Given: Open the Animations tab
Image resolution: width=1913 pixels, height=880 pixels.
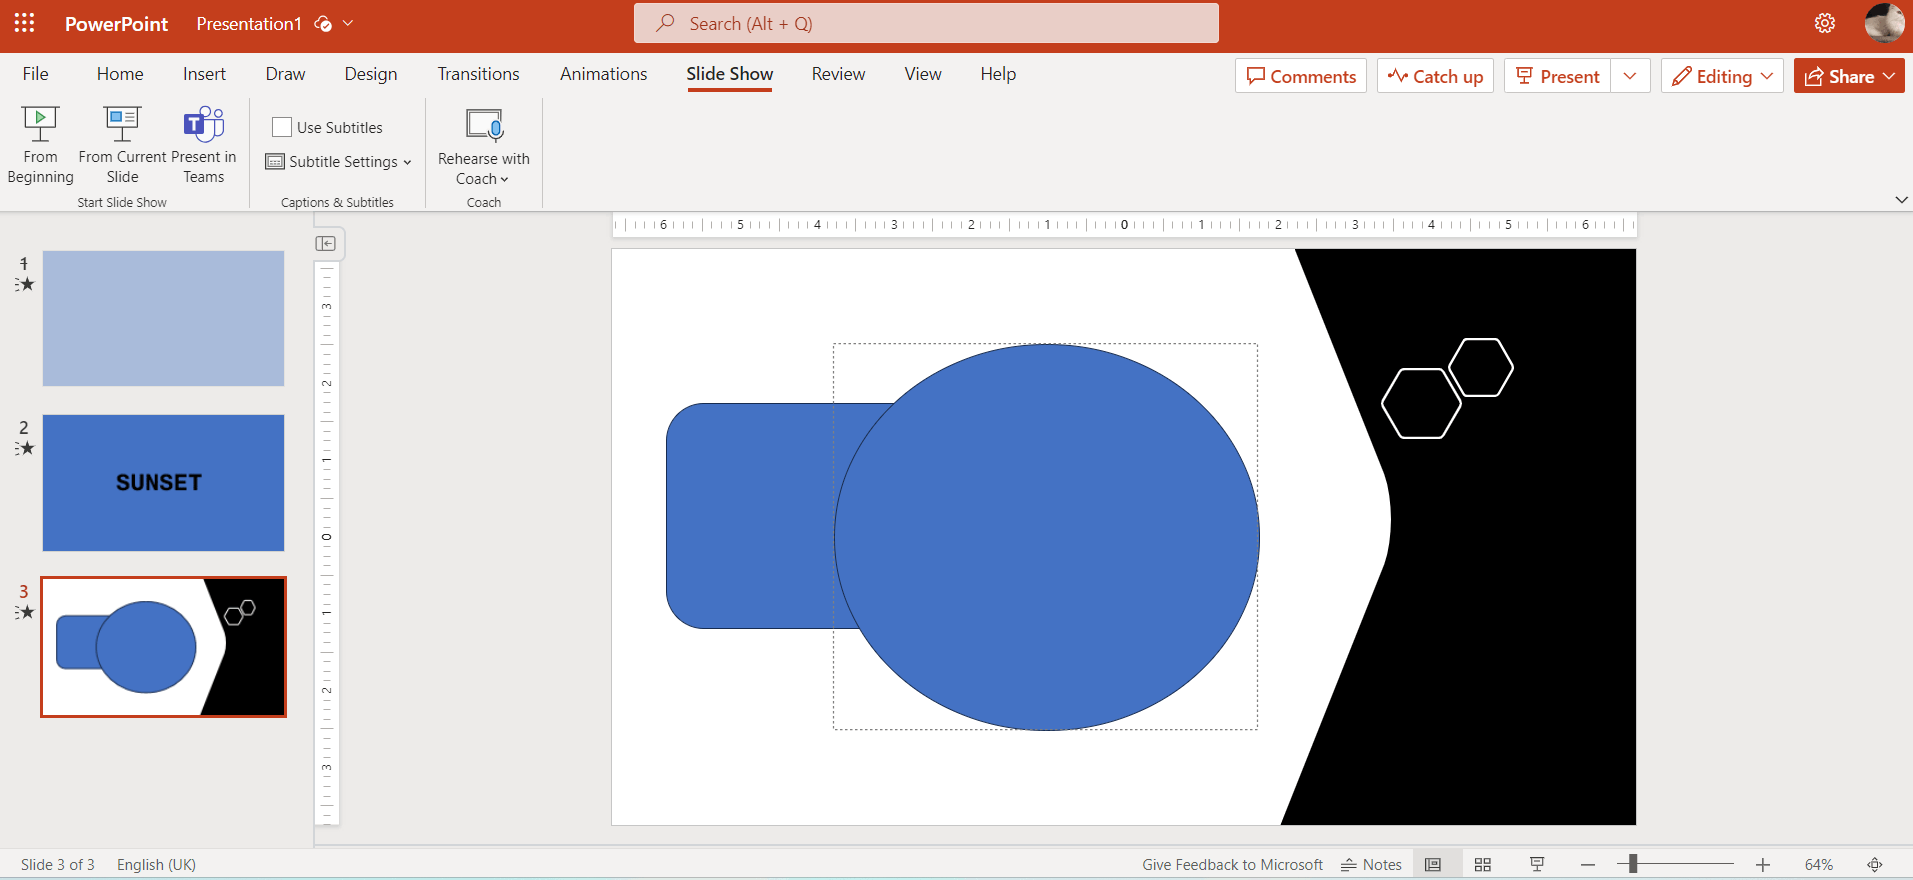Looking at the screenshot, I should pos(603,74).
